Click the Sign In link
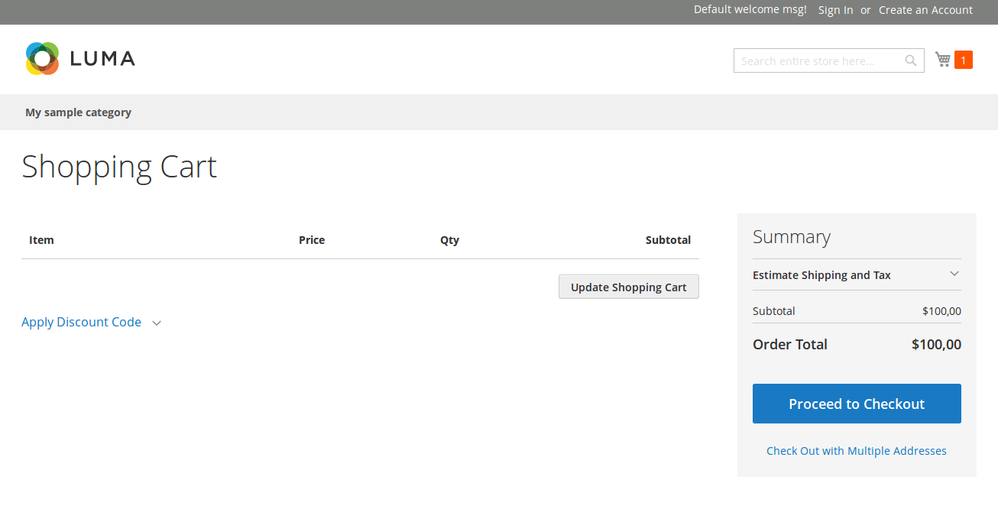 [835, 10]
